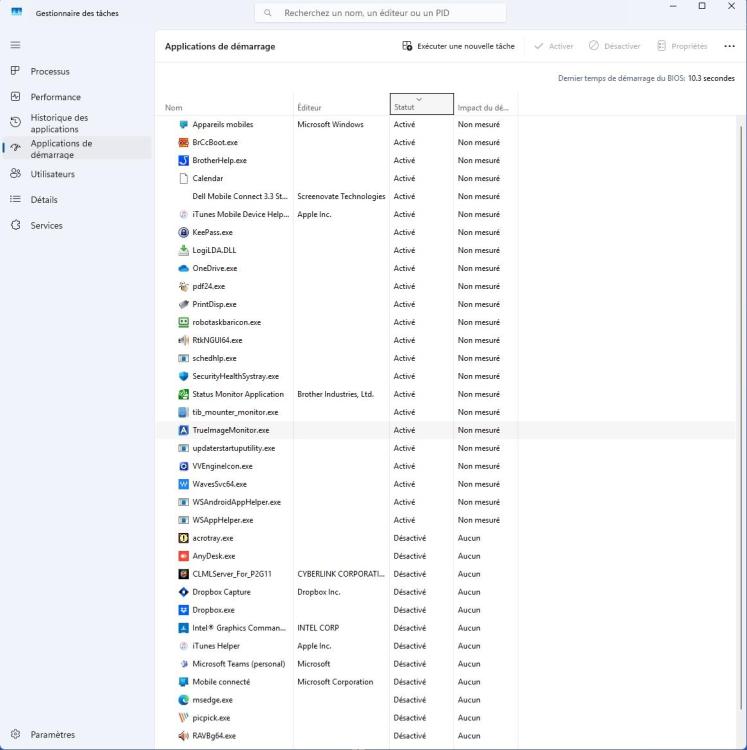Open the hamburger navigation menu
The height and width of the screenshot is (750, 747).
click(x=15, y=46)
